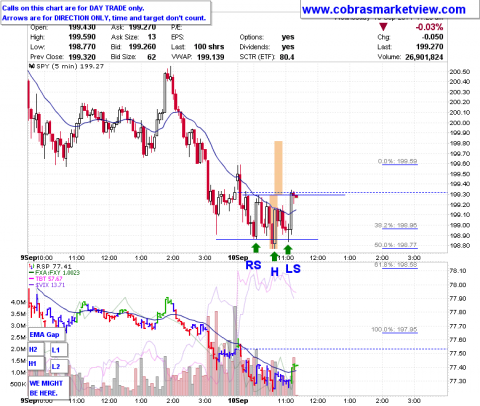Click the 100.0% Fibonacci level label
480x406 pixels.
394,330
